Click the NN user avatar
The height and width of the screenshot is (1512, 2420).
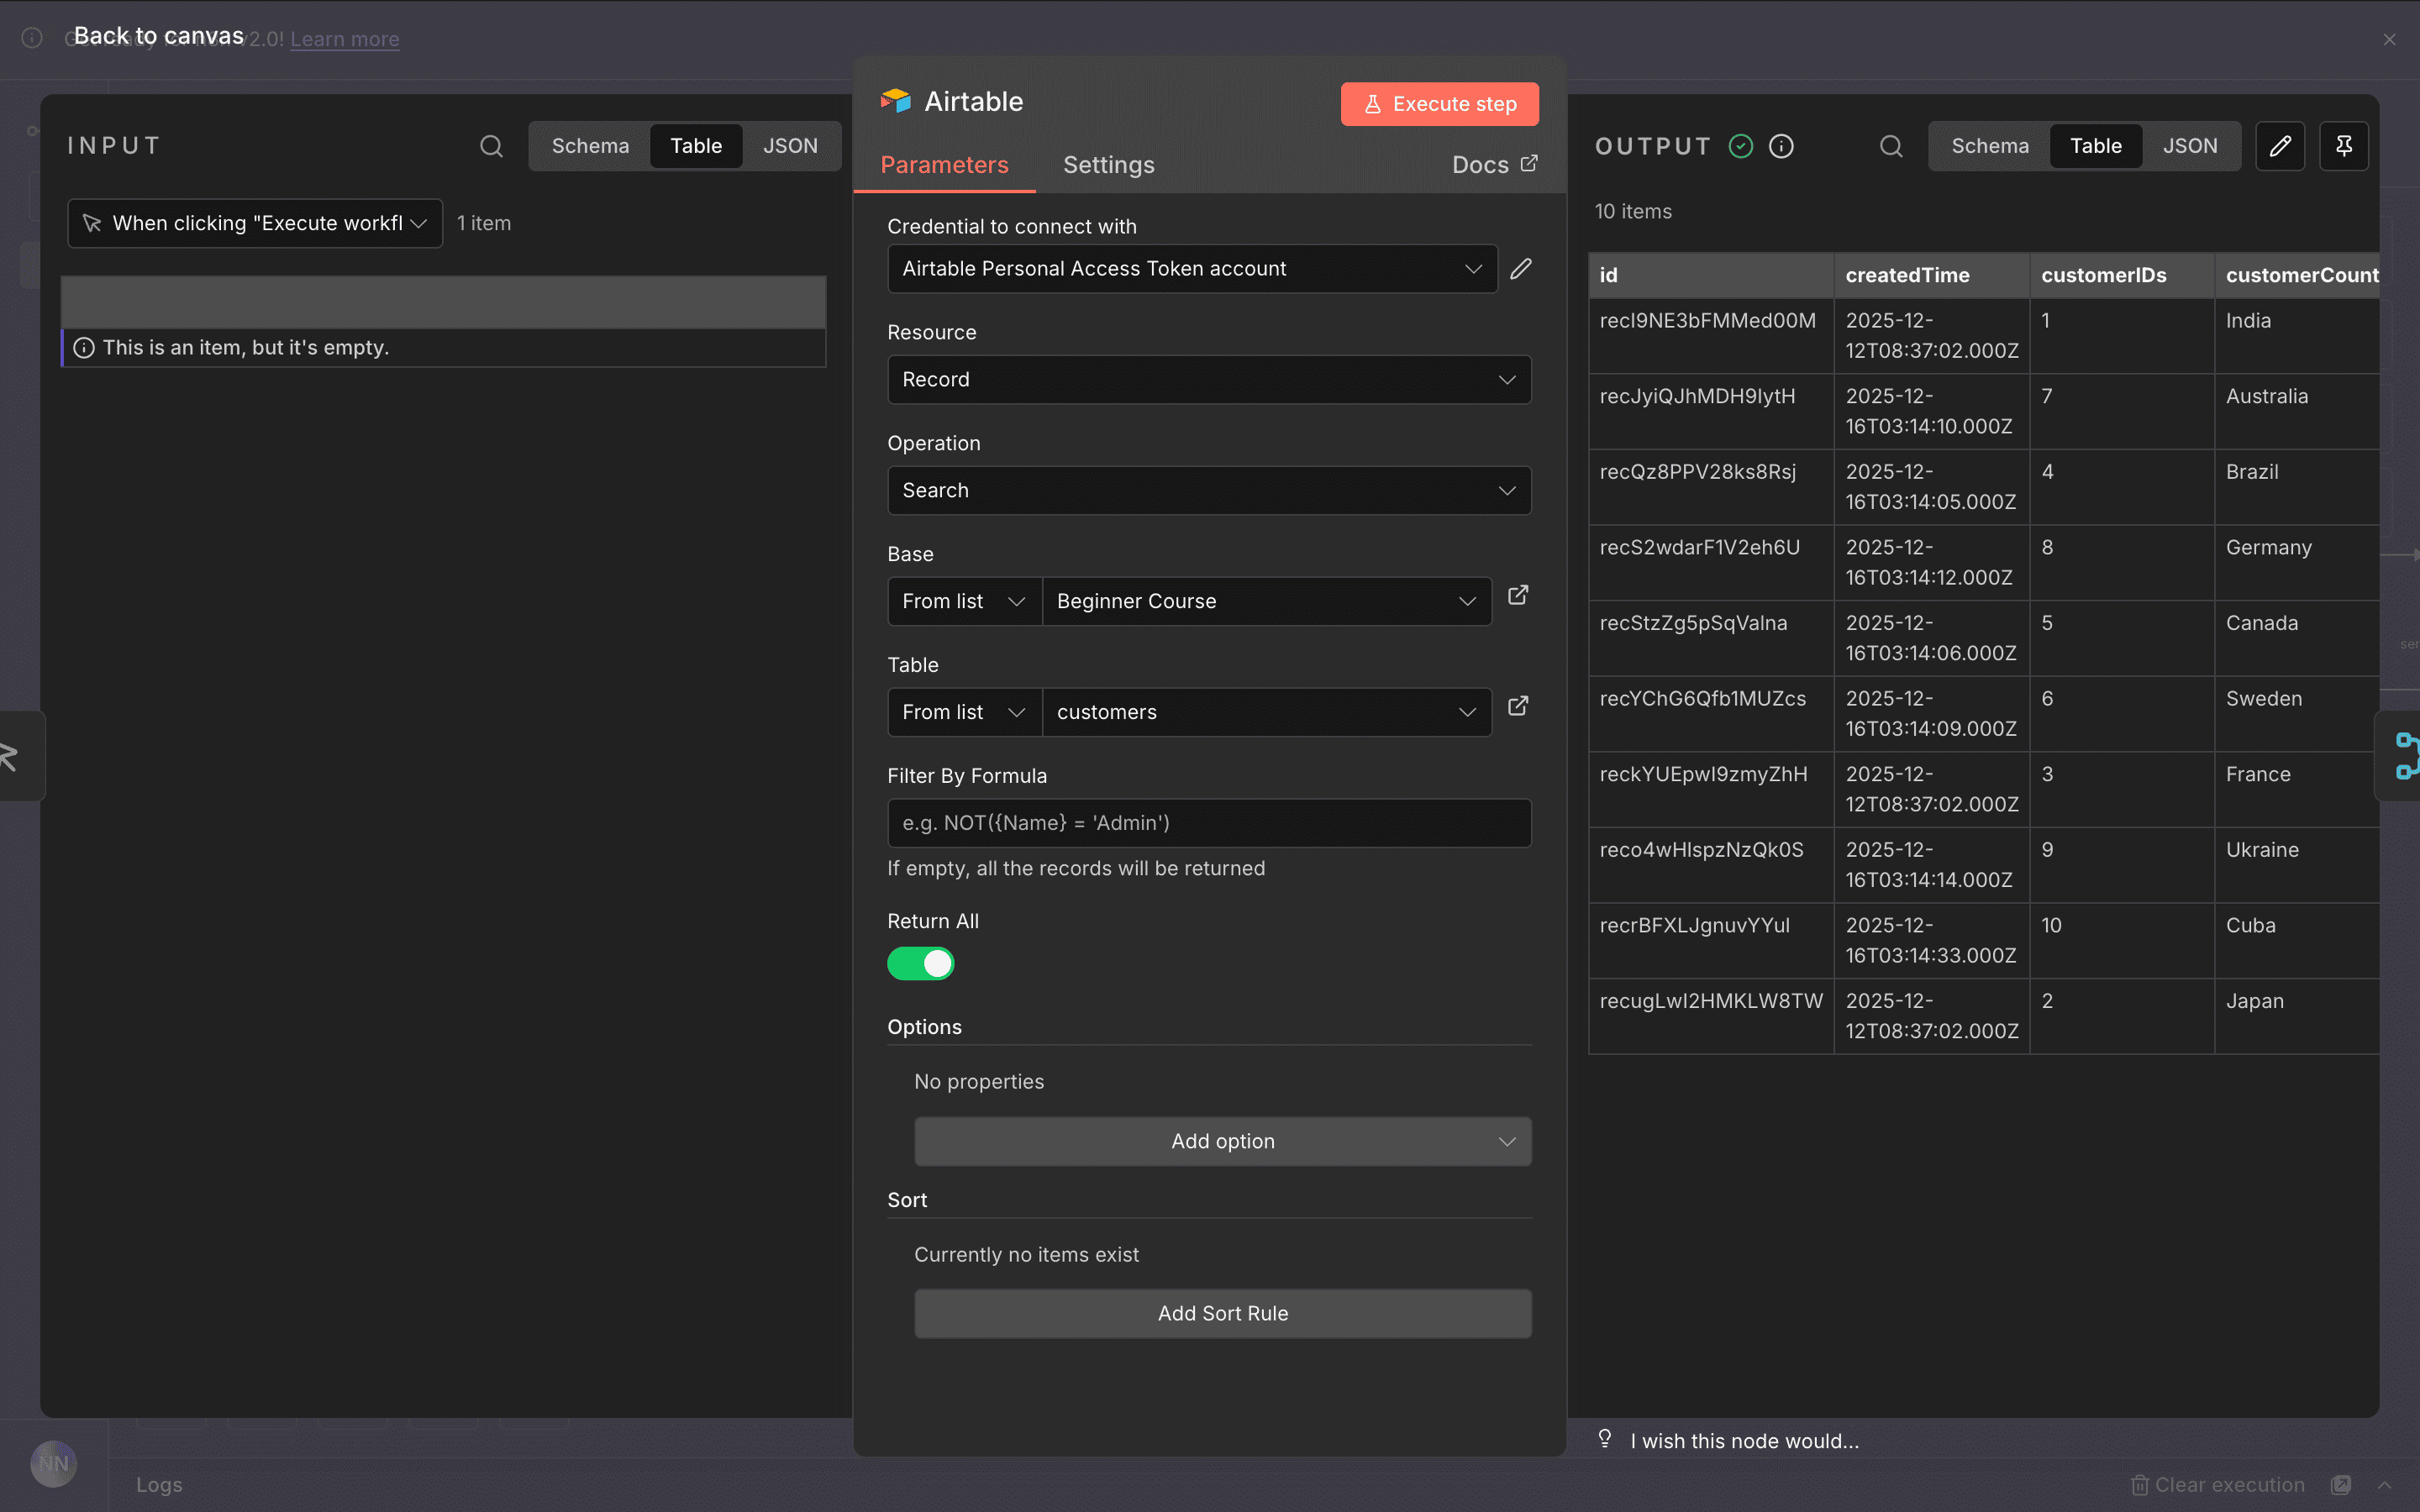(x=54, y=1464)
